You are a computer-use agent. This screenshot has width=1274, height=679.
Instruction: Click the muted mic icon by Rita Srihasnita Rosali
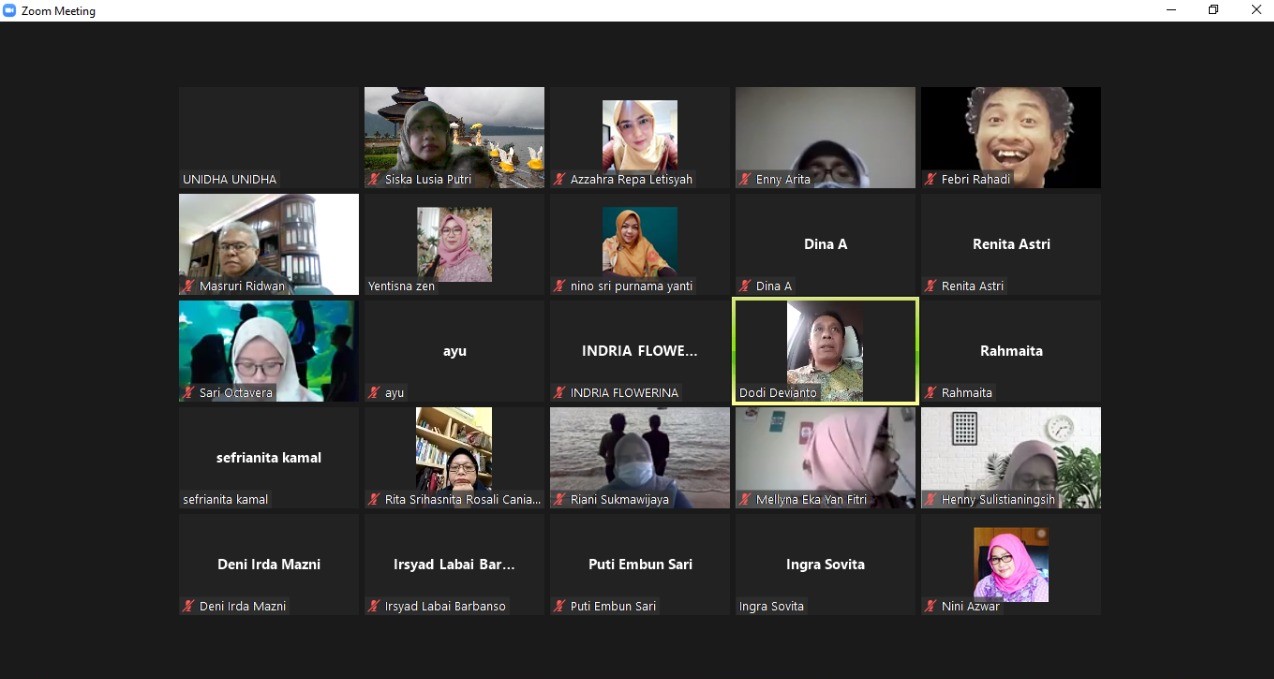(x=374, y=499)
